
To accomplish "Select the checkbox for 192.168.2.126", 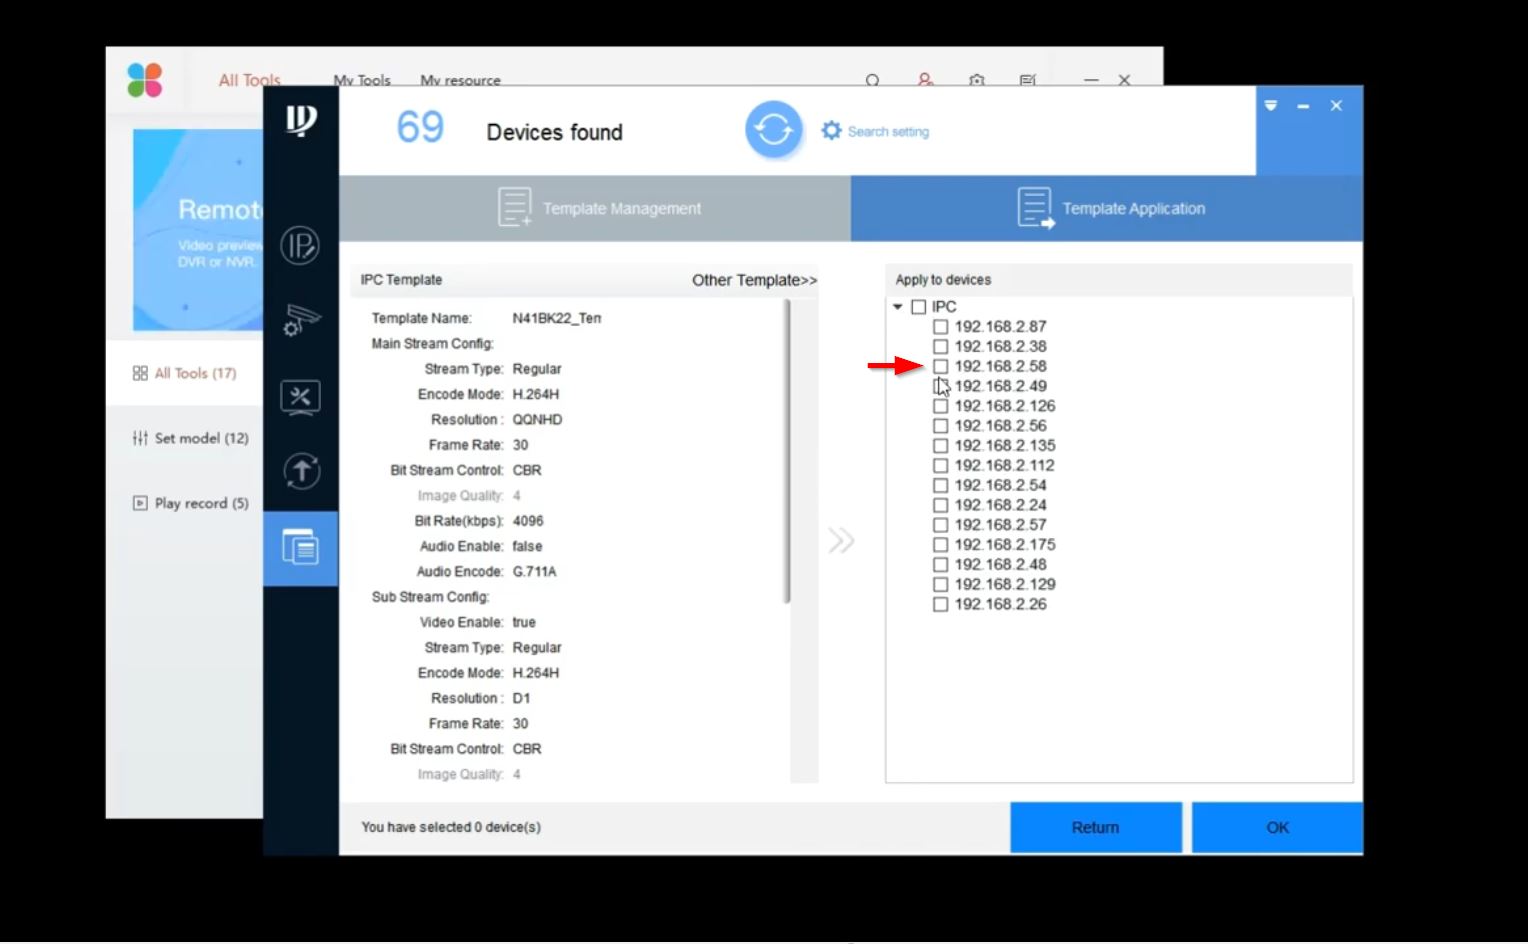I will click(940, 406).
